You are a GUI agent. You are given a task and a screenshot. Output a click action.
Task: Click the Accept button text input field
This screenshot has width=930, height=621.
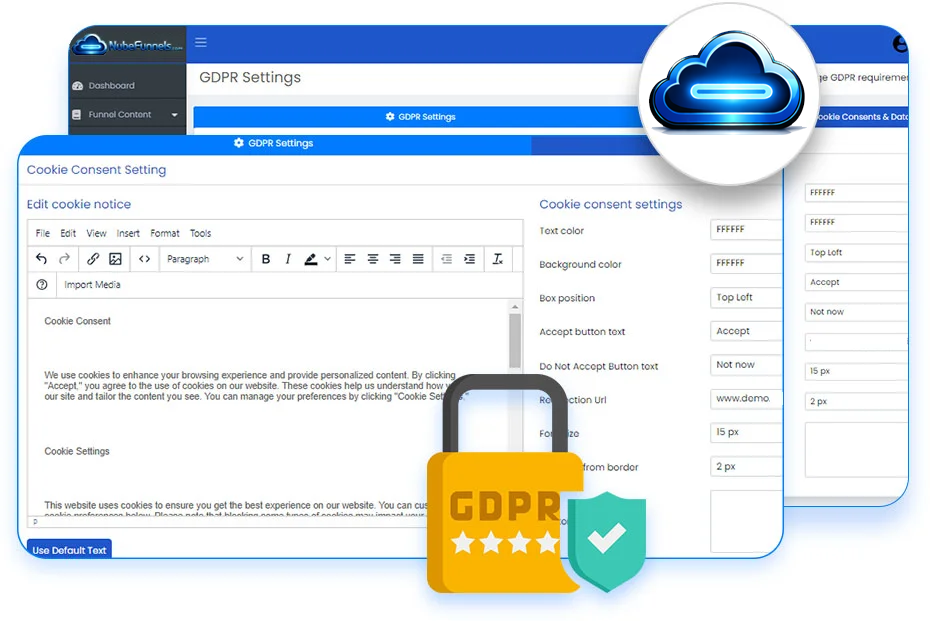pos(745,331)
